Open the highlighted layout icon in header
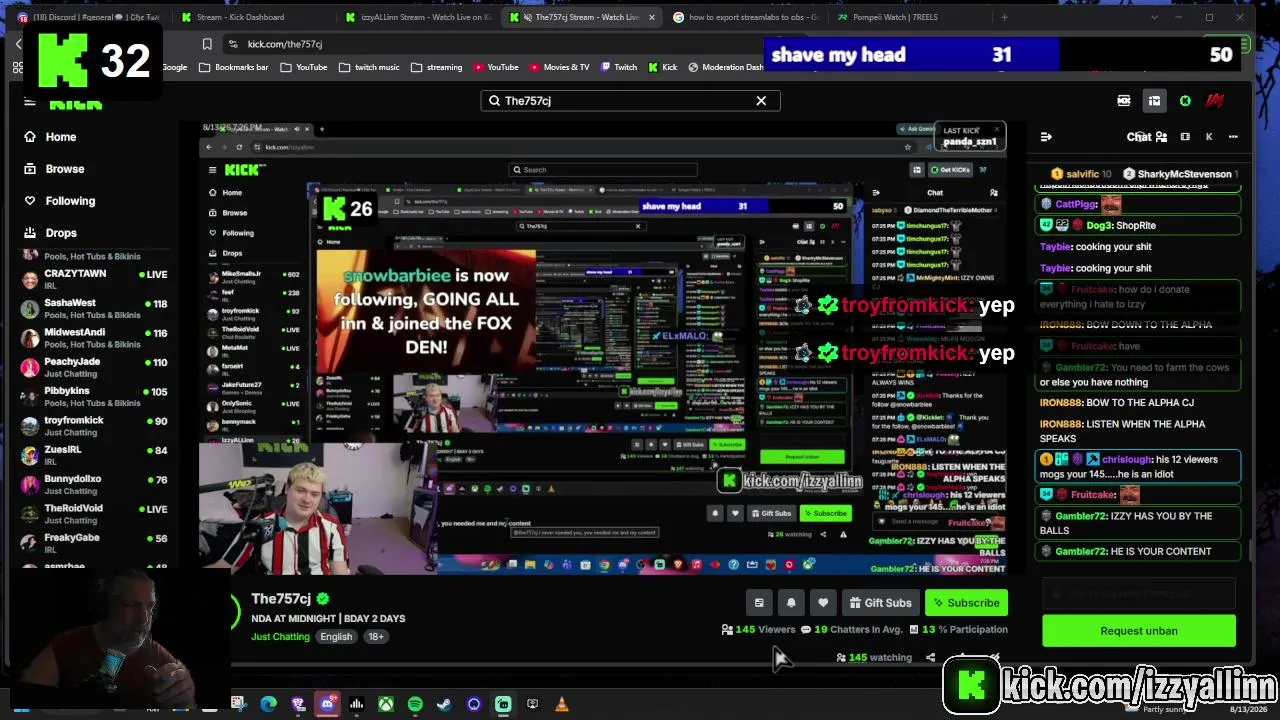1280x720 pixels. point(1154,101)
